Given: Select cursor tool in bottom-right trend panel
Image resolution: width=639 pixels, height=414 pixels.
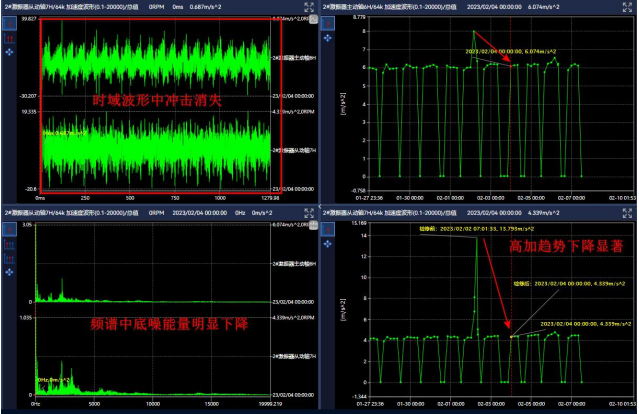Looking at the screenshot, I should point(328,230).
